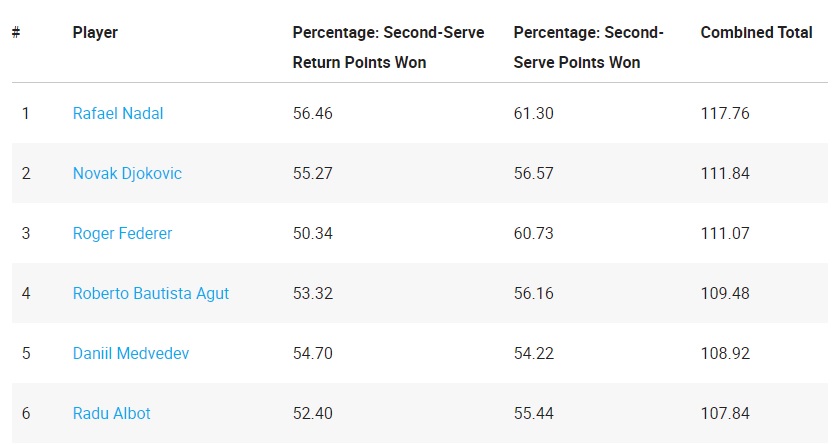Open the Radu Albot link
The image size is (835, 444).
coord(112,413)
